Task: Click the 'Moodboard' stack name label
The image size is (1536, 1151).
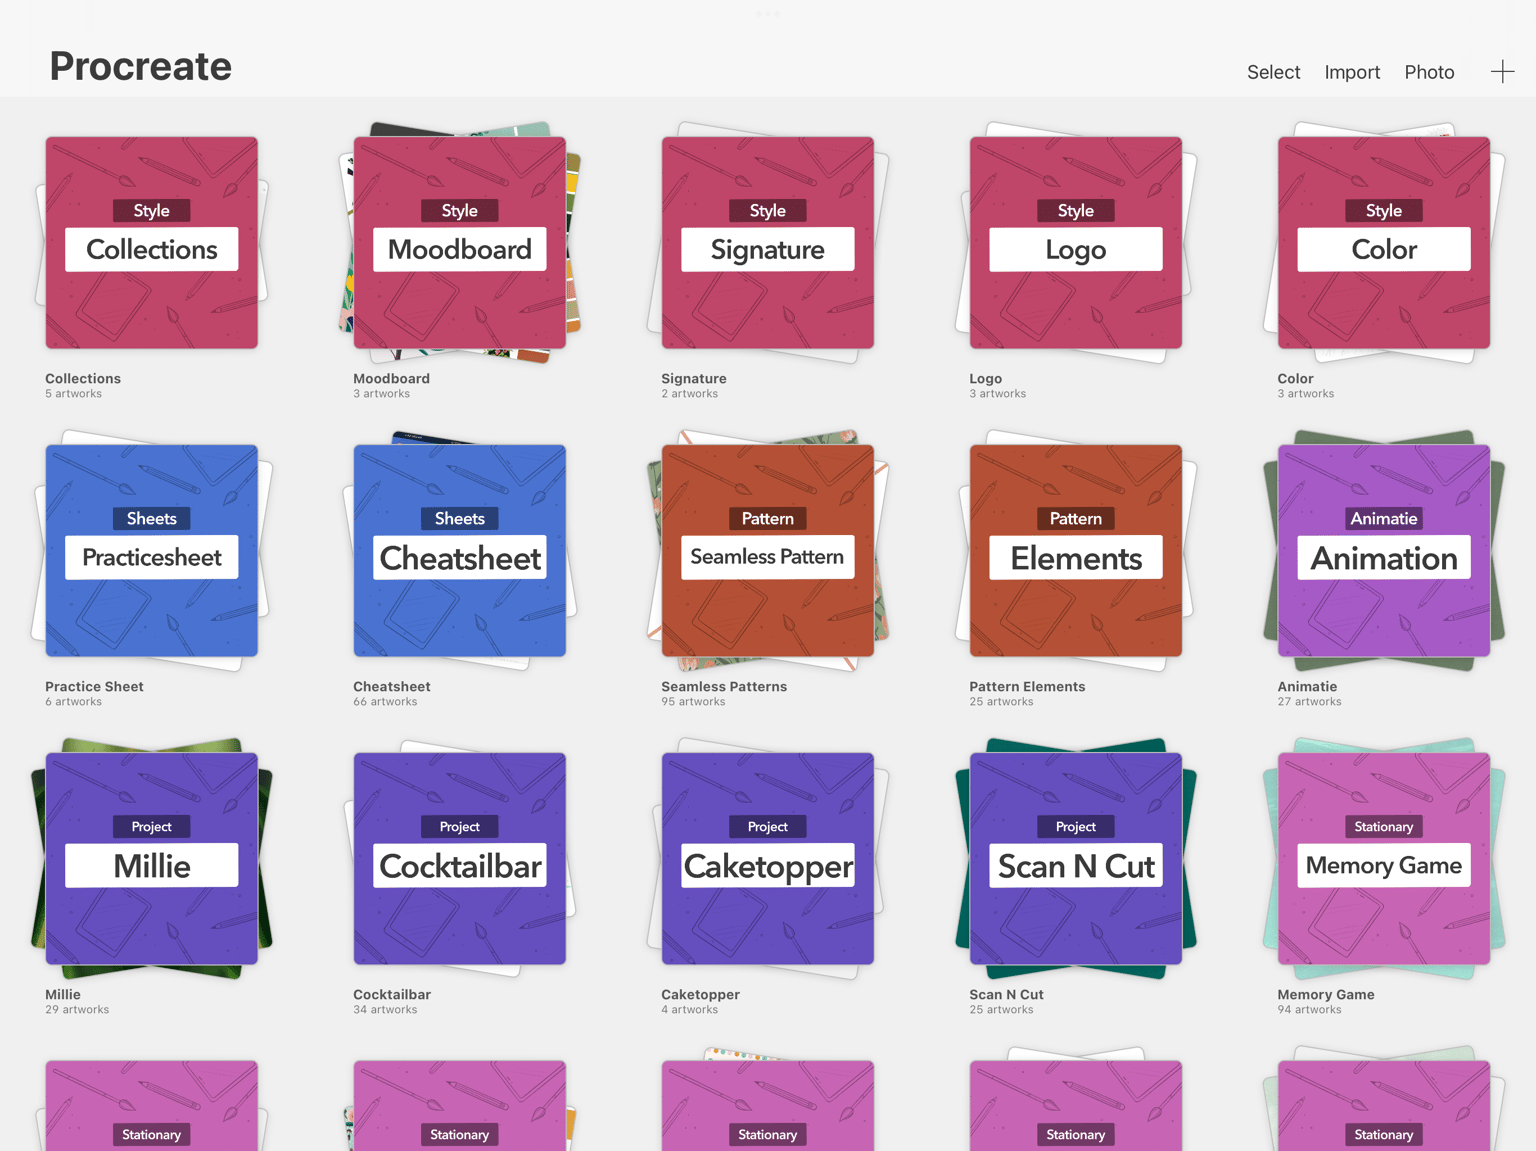Action: coord(391,378)
